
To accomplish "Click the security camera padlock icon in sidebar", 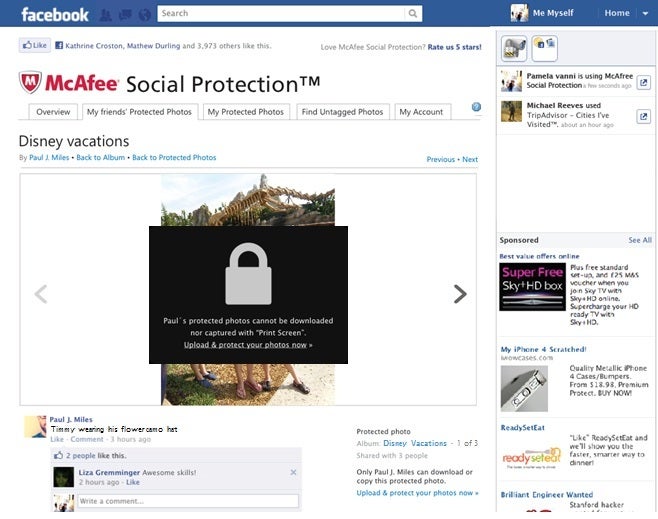I will [x=514, y=48].
